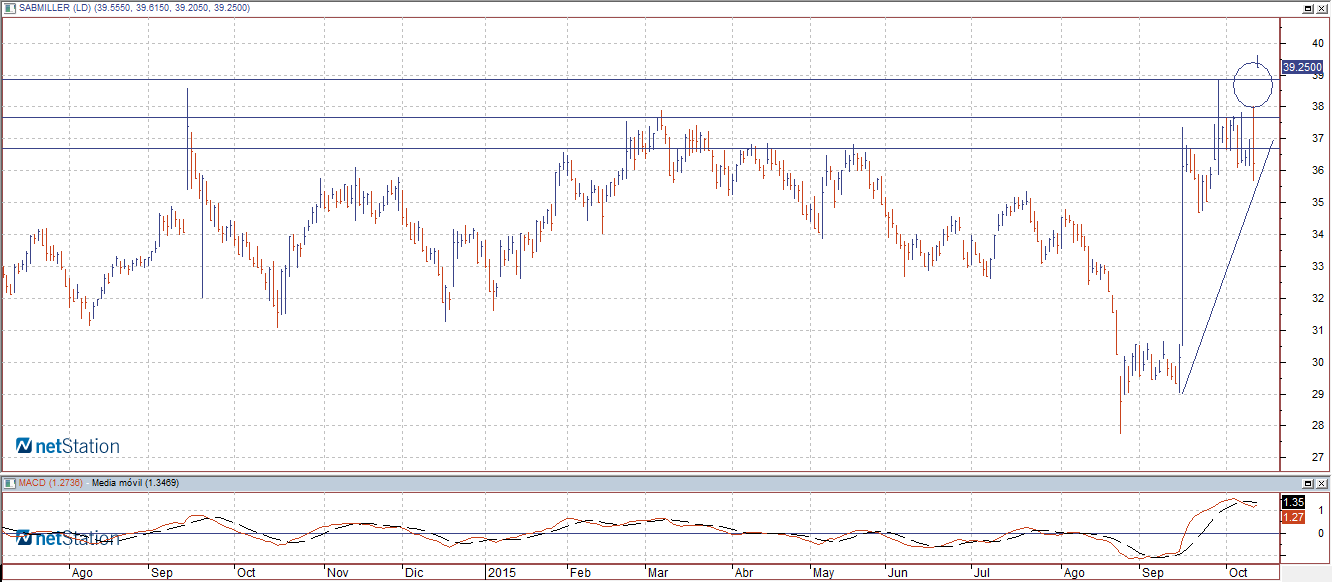Select the red MACD indicator label
Image resolution: width=1332 pixels, height=582 pixels.
pyautogui.click(x=50, y=483)
